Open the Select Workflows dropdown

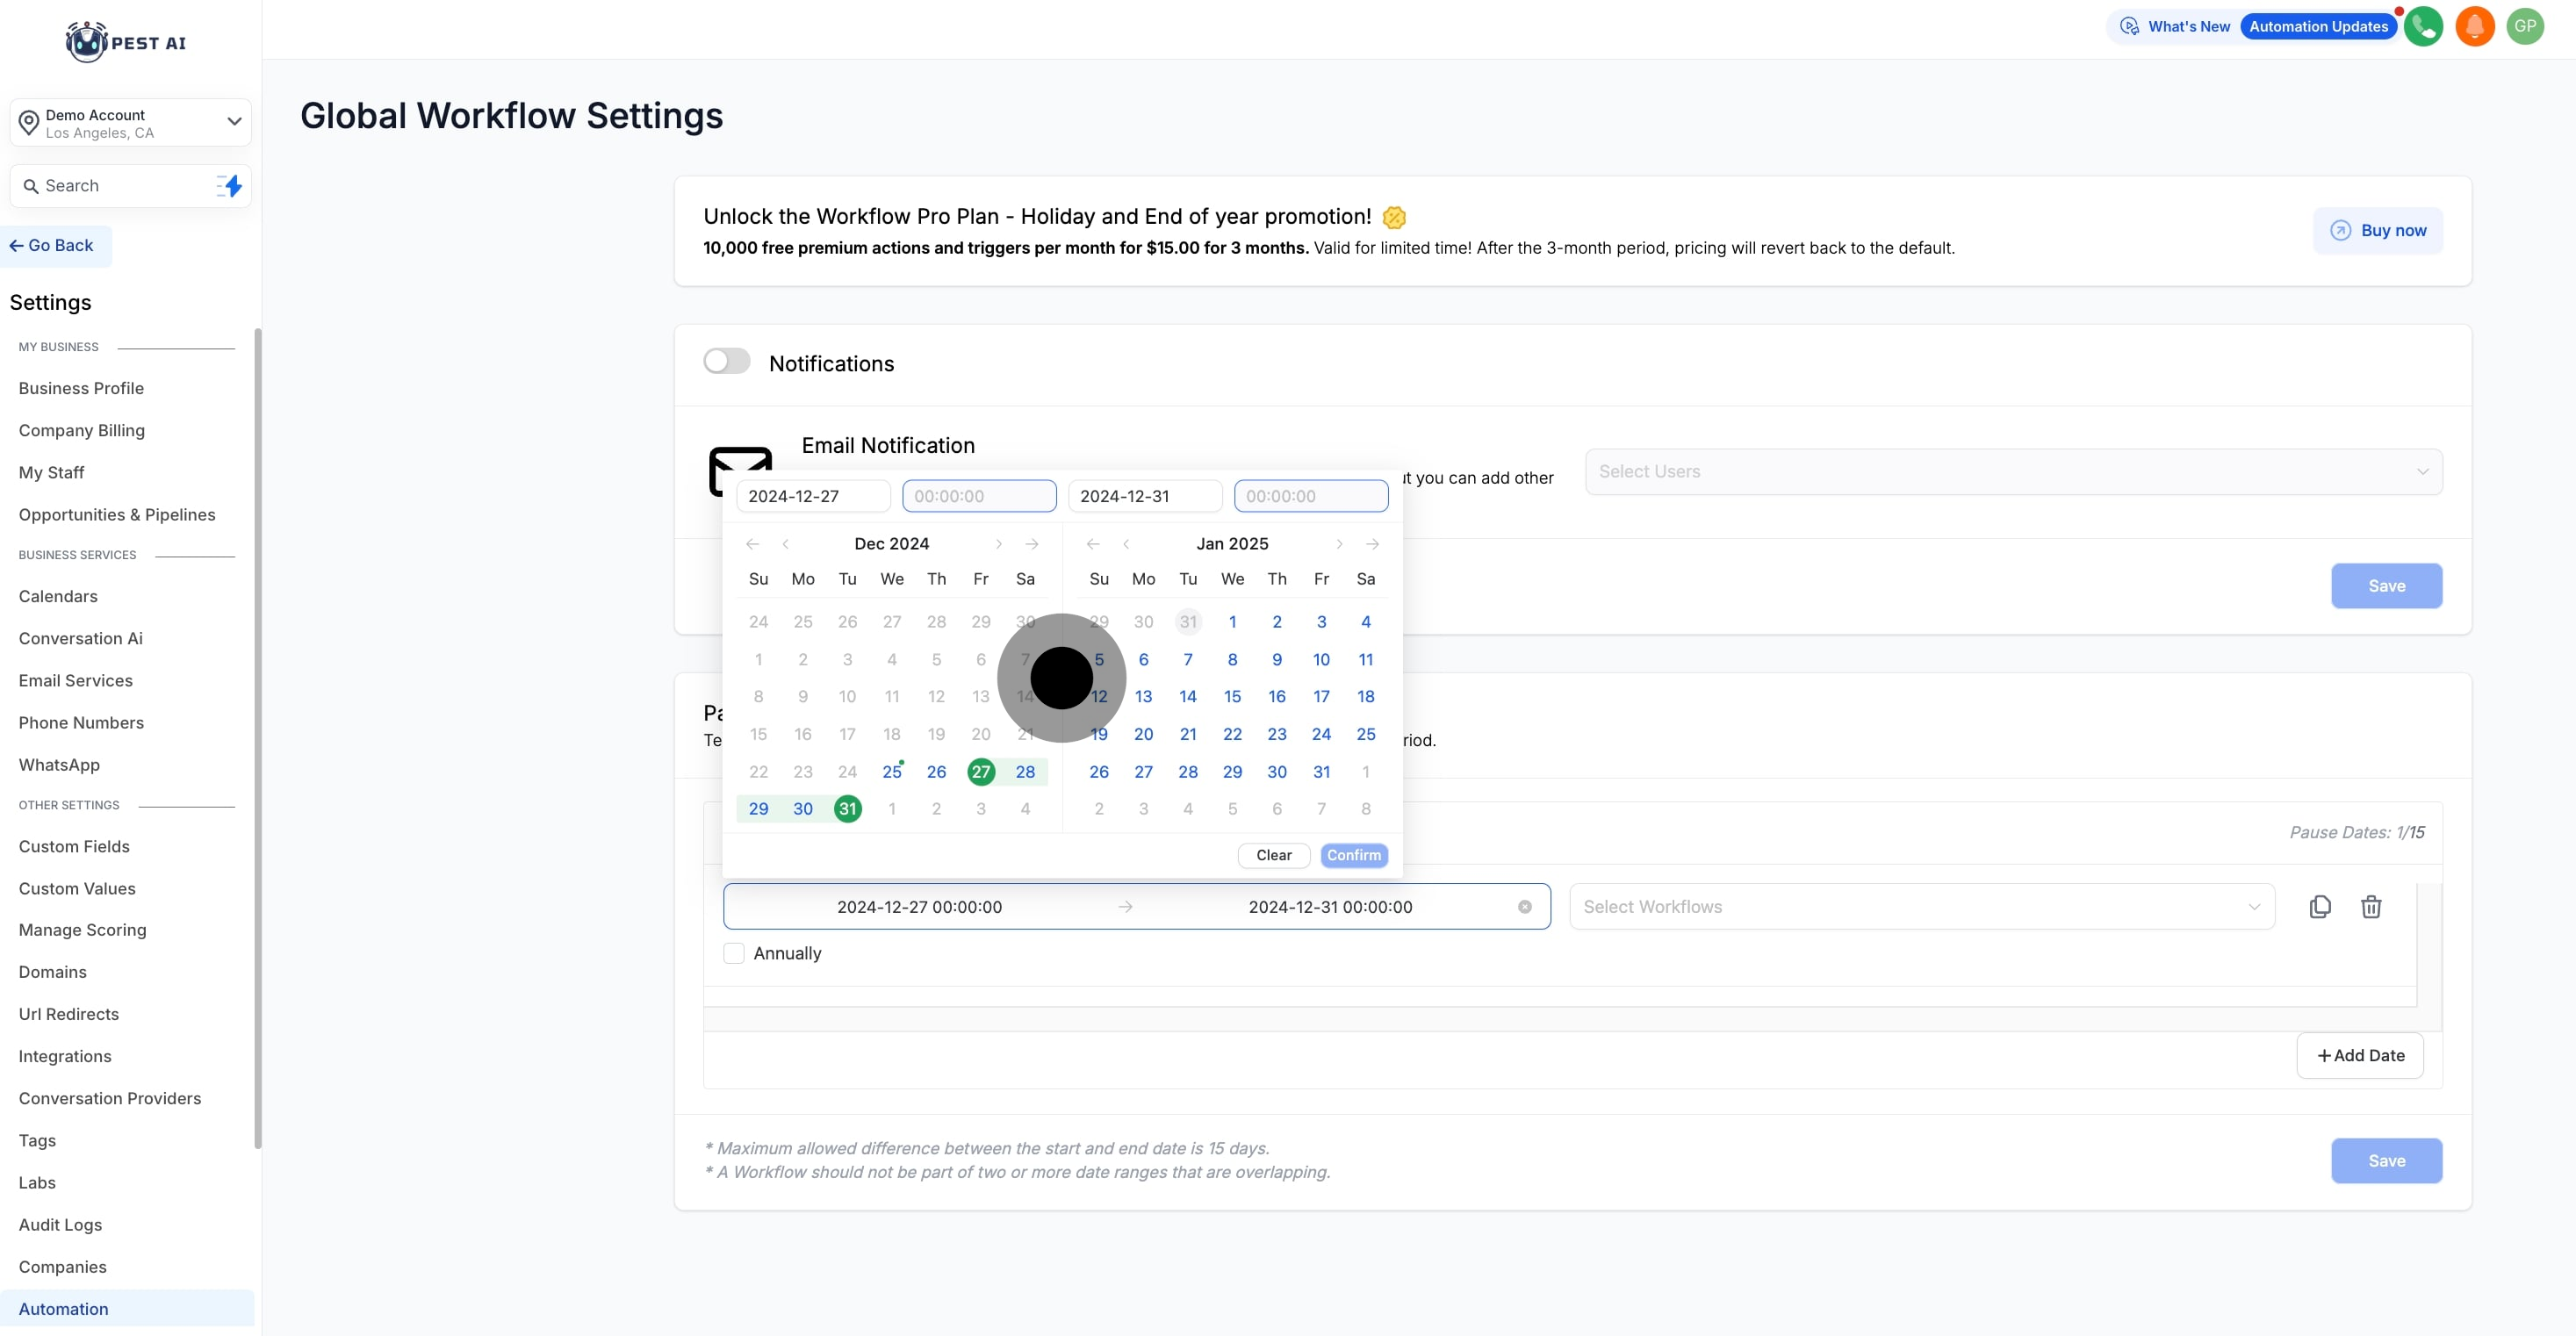pyautogui.click(x=1921, y=907)
